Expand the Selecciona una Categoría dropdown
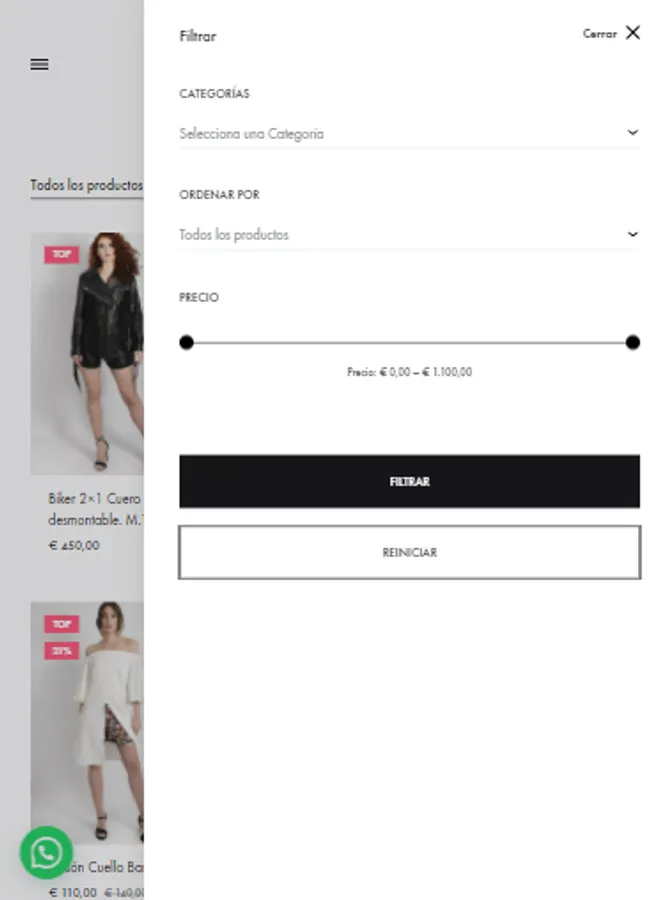The height and width of the screenshot is (900, 668). point(409,134)
